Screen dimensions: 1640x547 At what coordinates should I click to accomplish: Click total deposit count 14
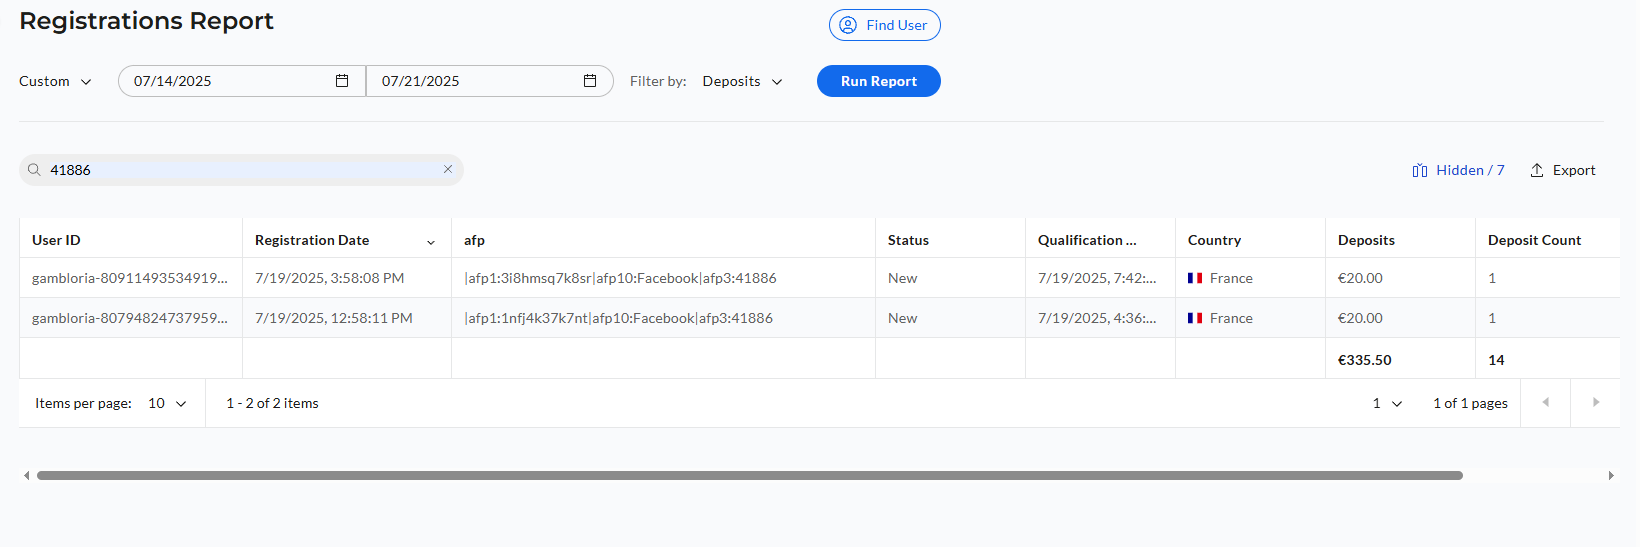click(1496, 360)
